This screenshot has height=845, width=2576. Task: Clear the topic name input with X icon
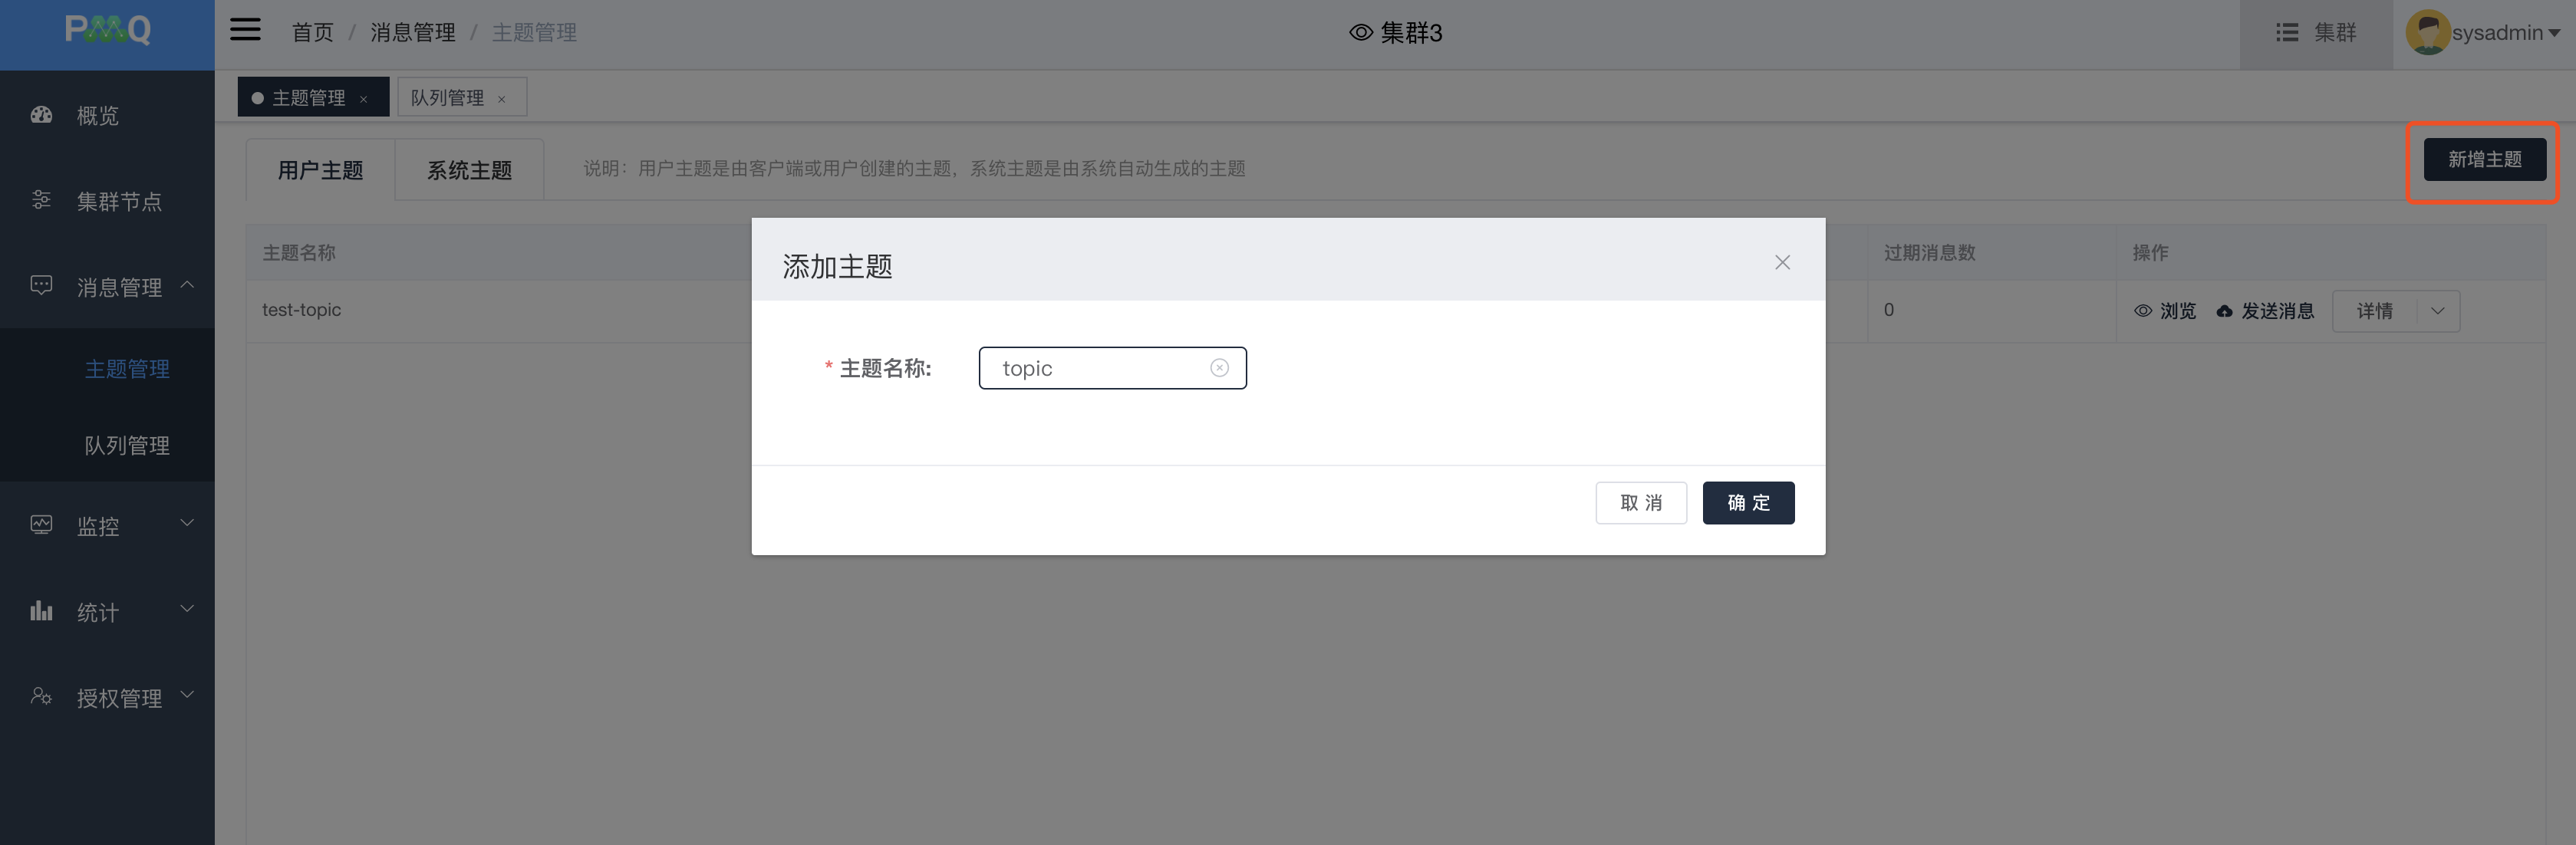tap(1219, 368)
